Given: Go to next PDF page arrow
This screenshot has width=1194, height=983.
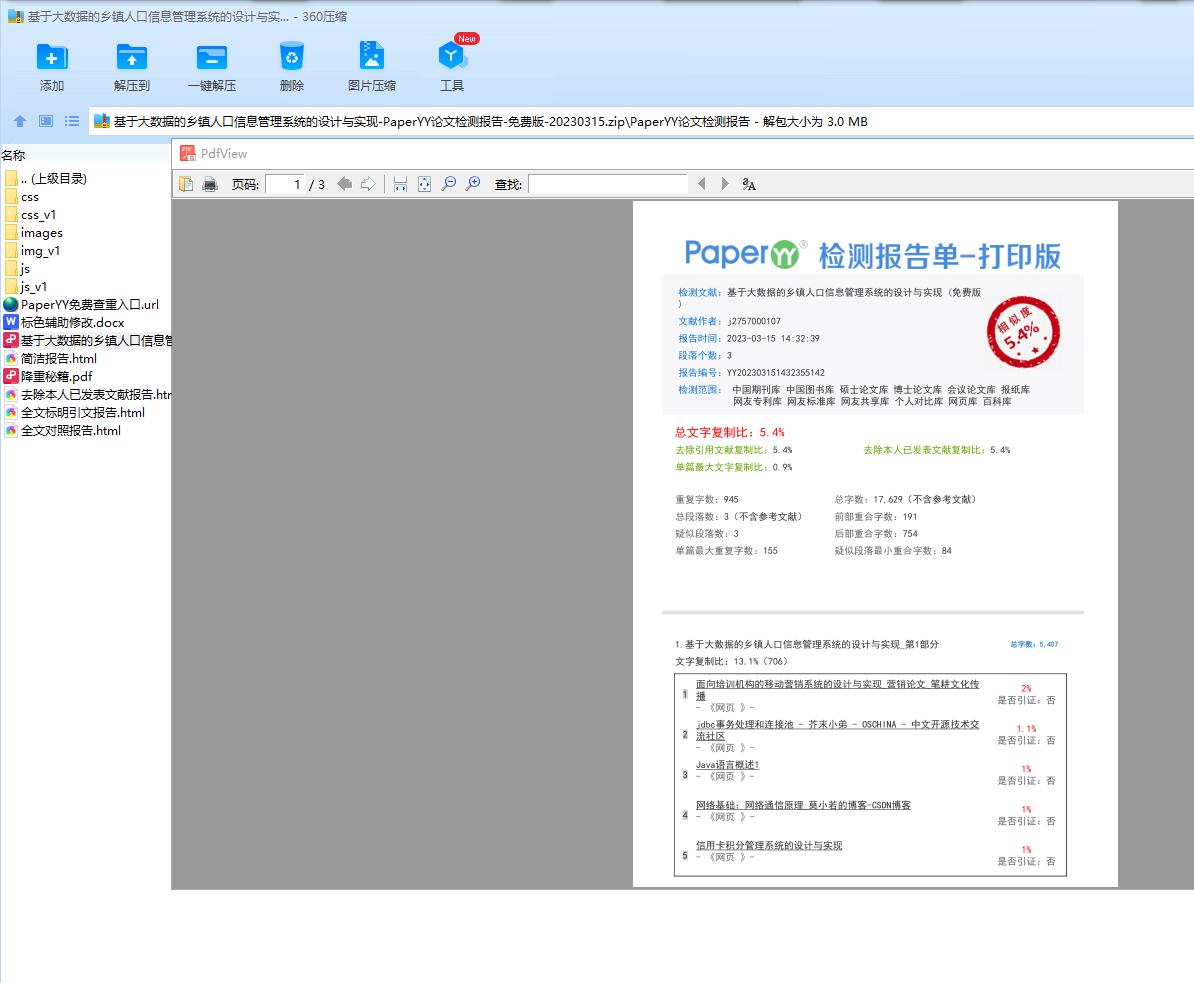Looking at the screenshot, I should pos(368,184).
